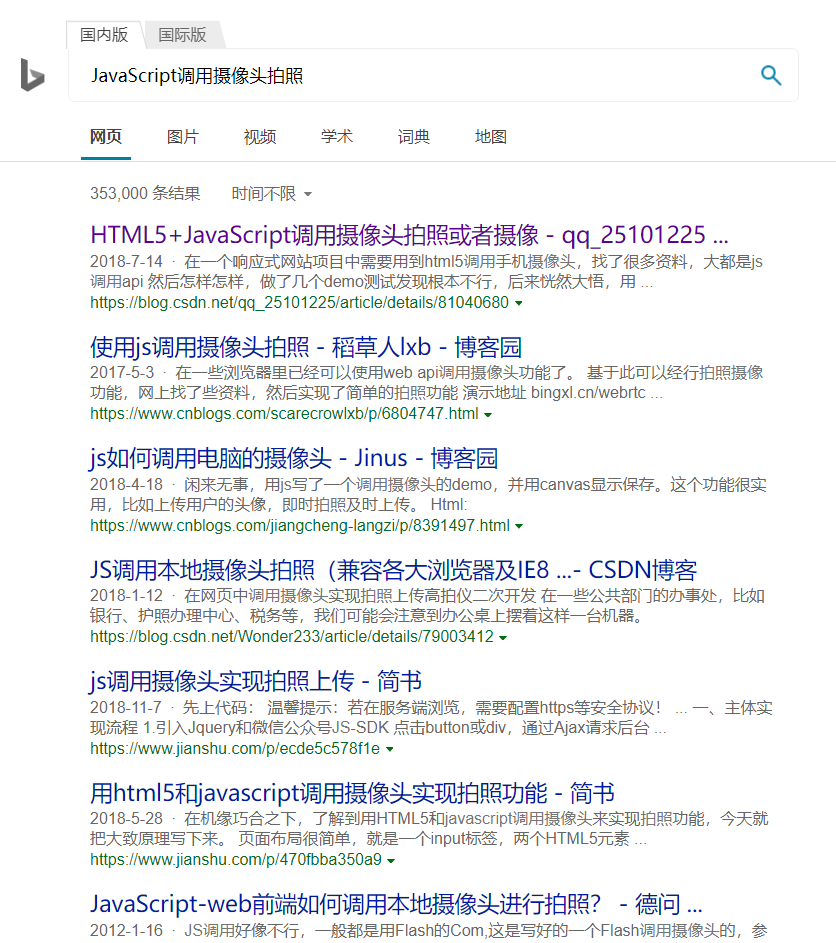Open result JS调用本地摄像头拍照 CSDN博客
This screenshot has width=836, height=943.
coord(393,570)
